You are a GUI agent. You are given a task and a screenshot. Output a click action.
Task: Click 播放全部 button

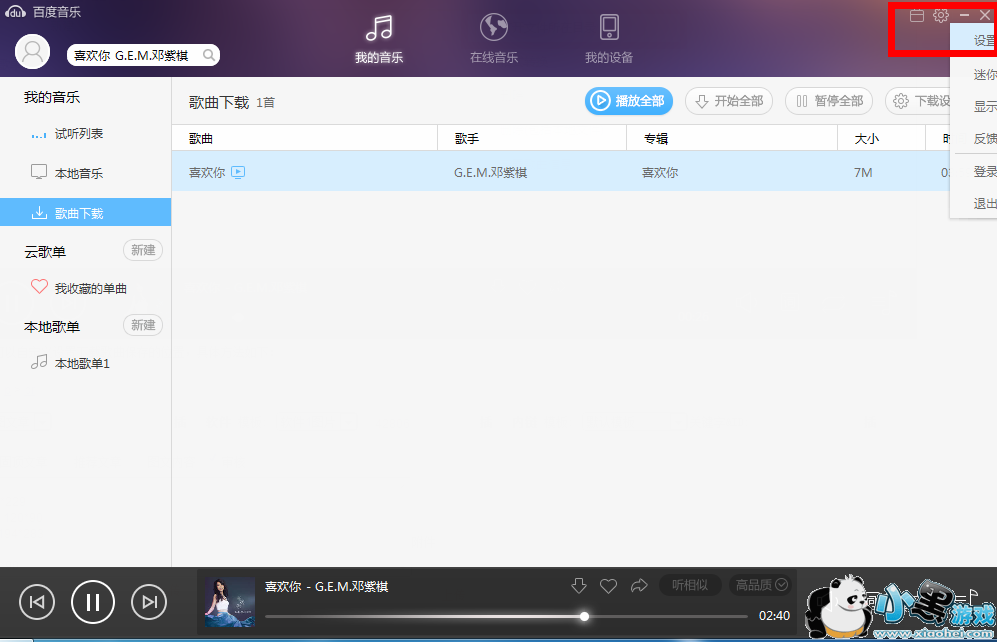[629, 101]
